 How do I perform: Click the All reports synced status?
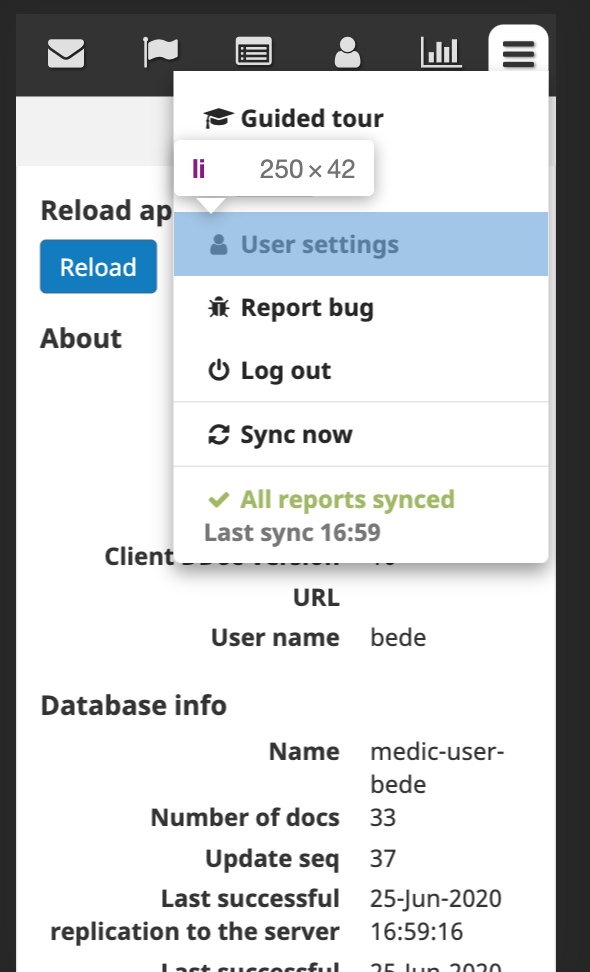[x=347, y=500]
